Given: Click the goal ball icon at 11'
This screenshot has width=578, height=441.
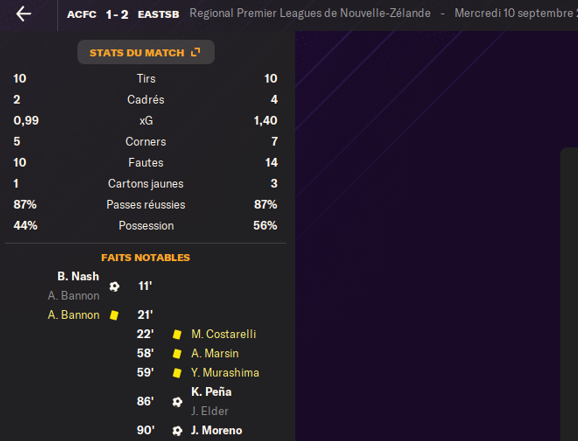Looking at the screenshot, I should click(x=114, y=286).
